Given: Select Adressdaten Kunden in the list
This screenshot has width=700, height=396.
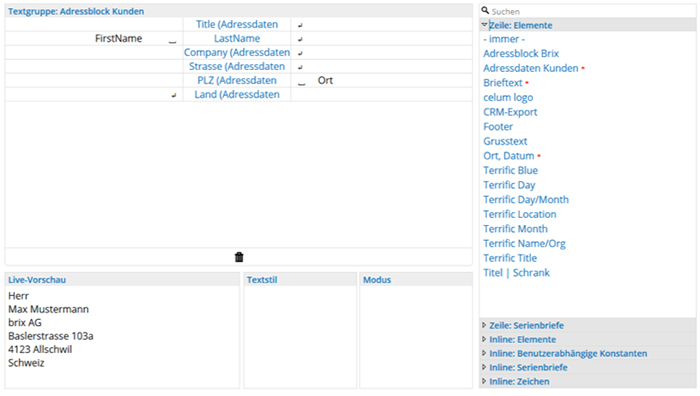Looking at the screenshot, I should (531, 68).
